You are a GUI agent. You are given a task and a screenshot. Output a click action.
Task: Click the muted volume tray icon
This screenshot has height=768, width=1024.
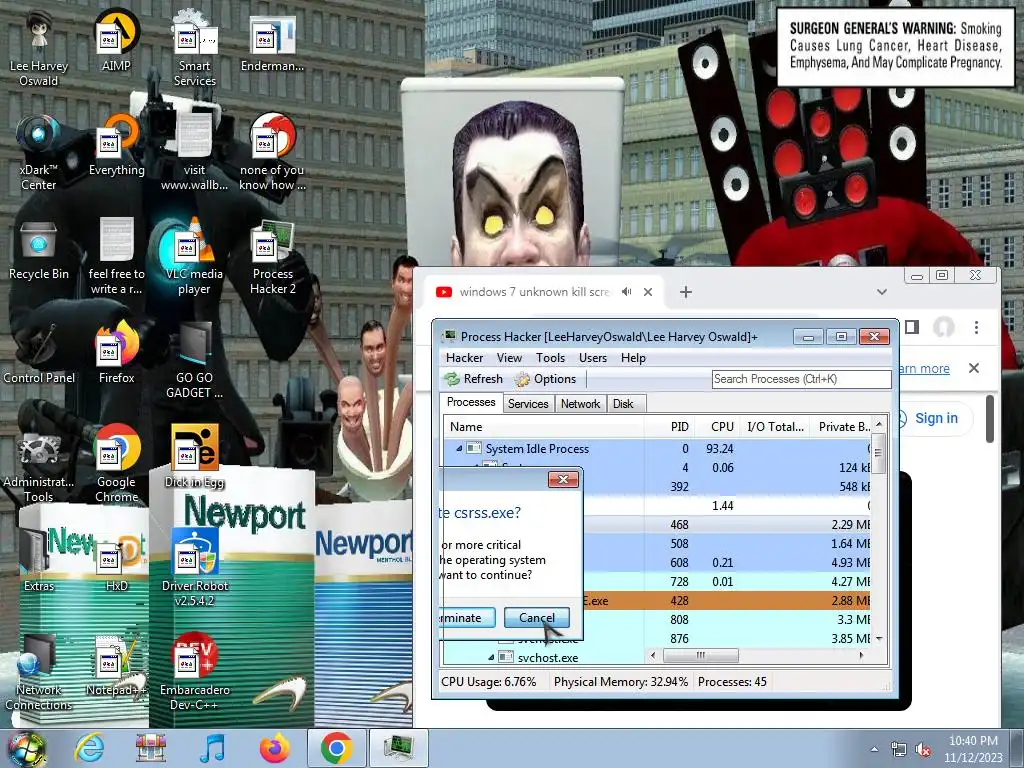pos(923,750)
